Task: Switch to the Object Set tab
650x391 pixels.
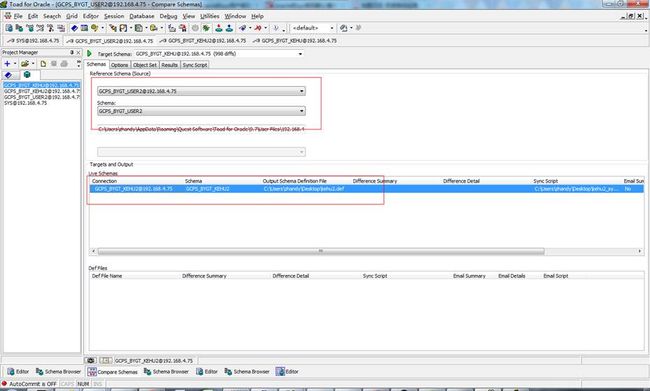Action: tap(145, 65)
